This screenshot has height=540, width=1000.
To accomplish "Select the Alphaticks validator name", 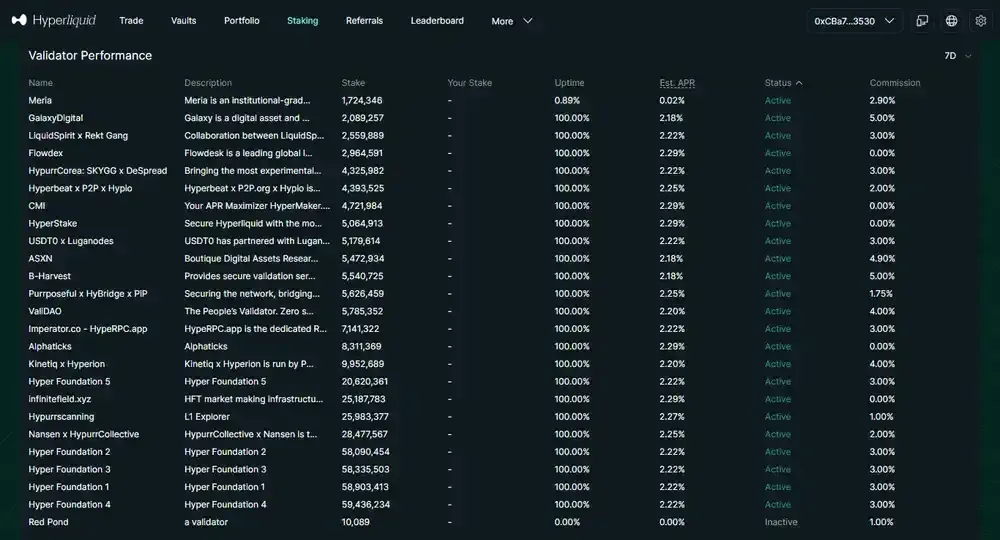I will (x=50, y=346).
